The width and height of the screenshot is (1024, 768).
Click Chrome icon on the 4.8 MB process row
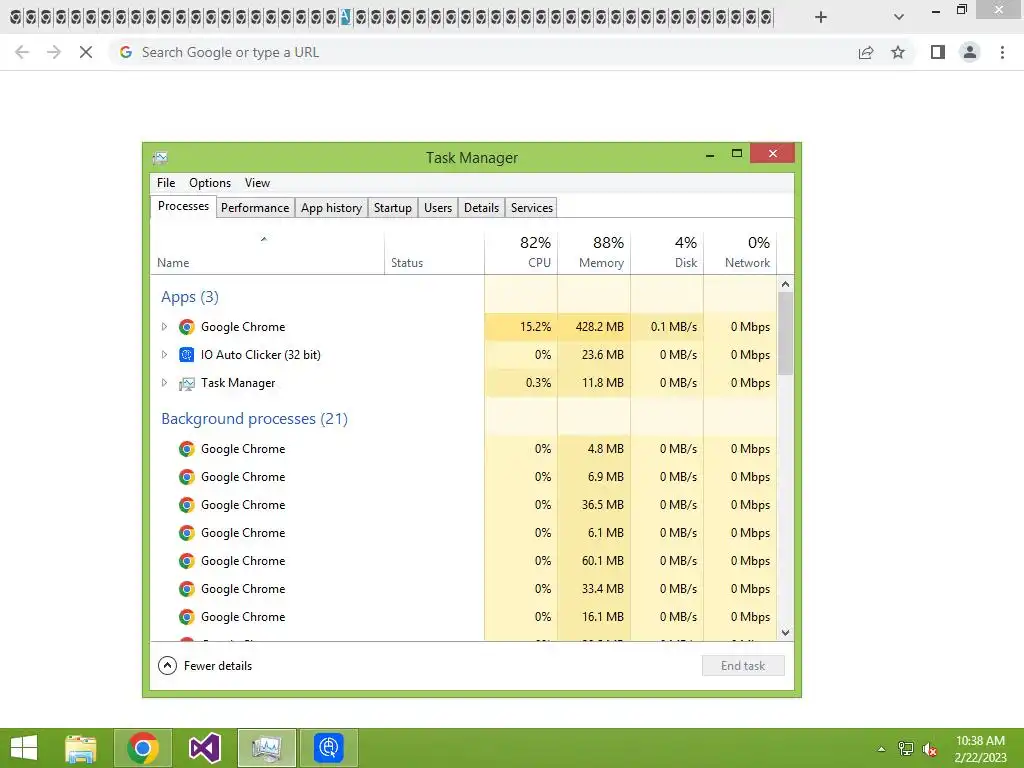187,449
